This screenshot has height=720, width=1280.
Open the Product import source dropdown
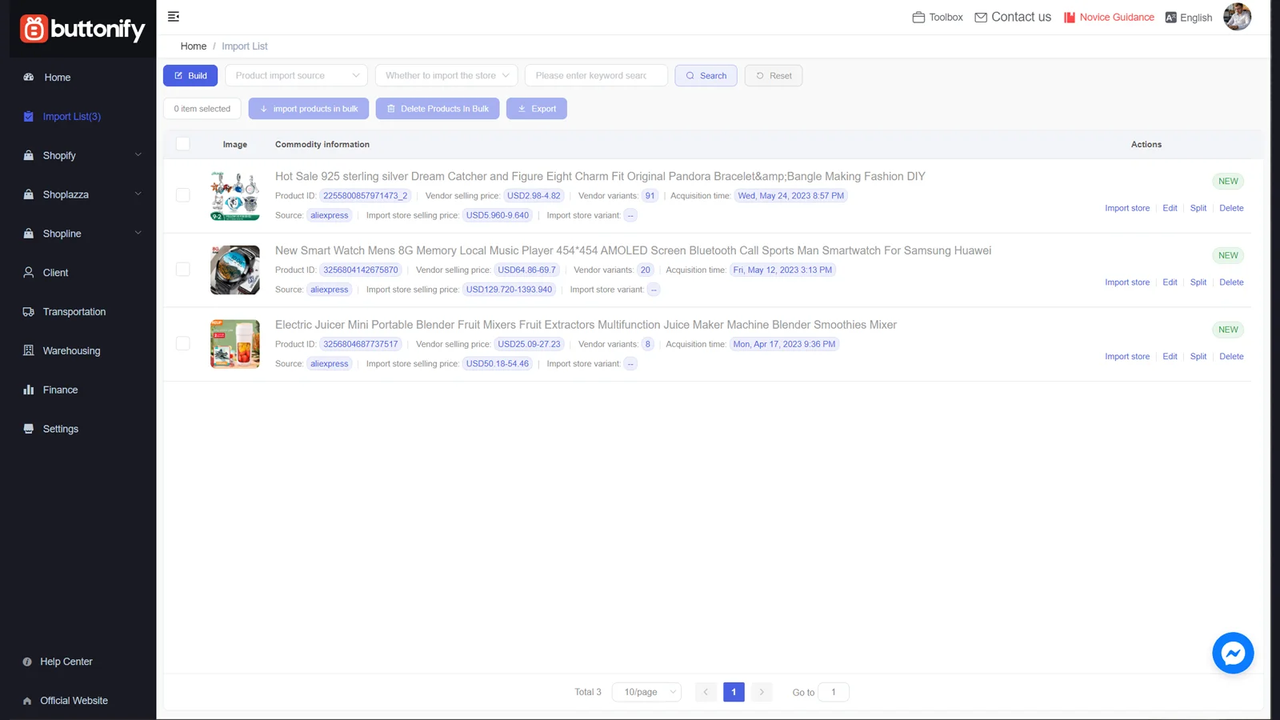click(x=297, y=75)
